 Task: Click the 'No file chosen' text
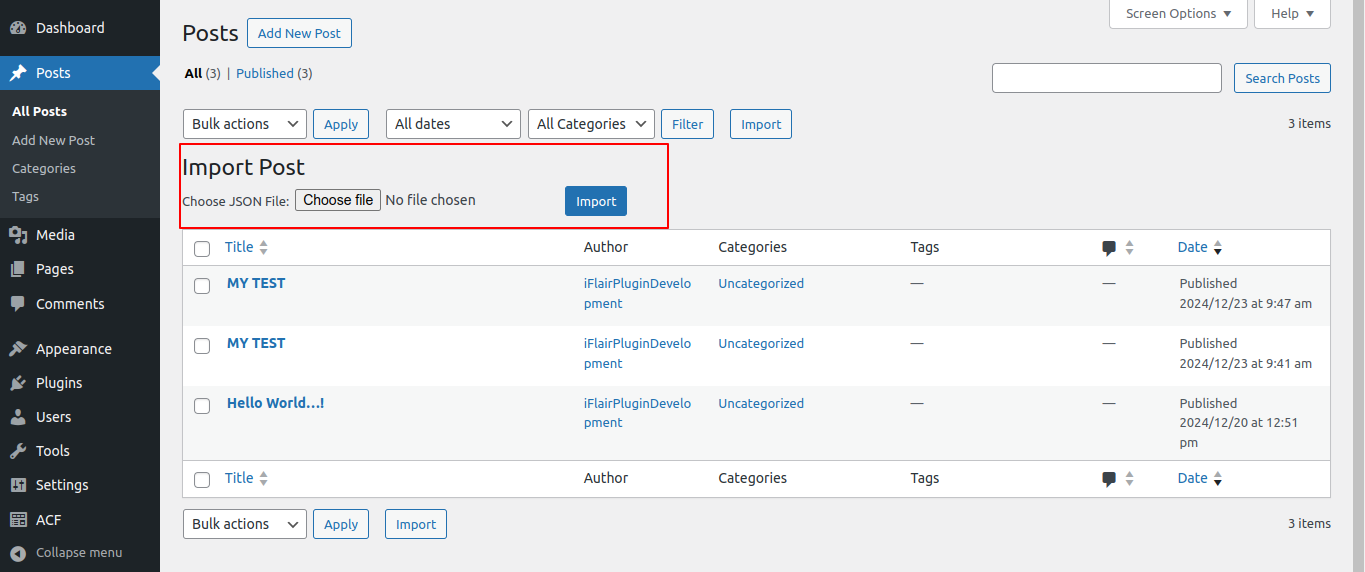point(430,200)
